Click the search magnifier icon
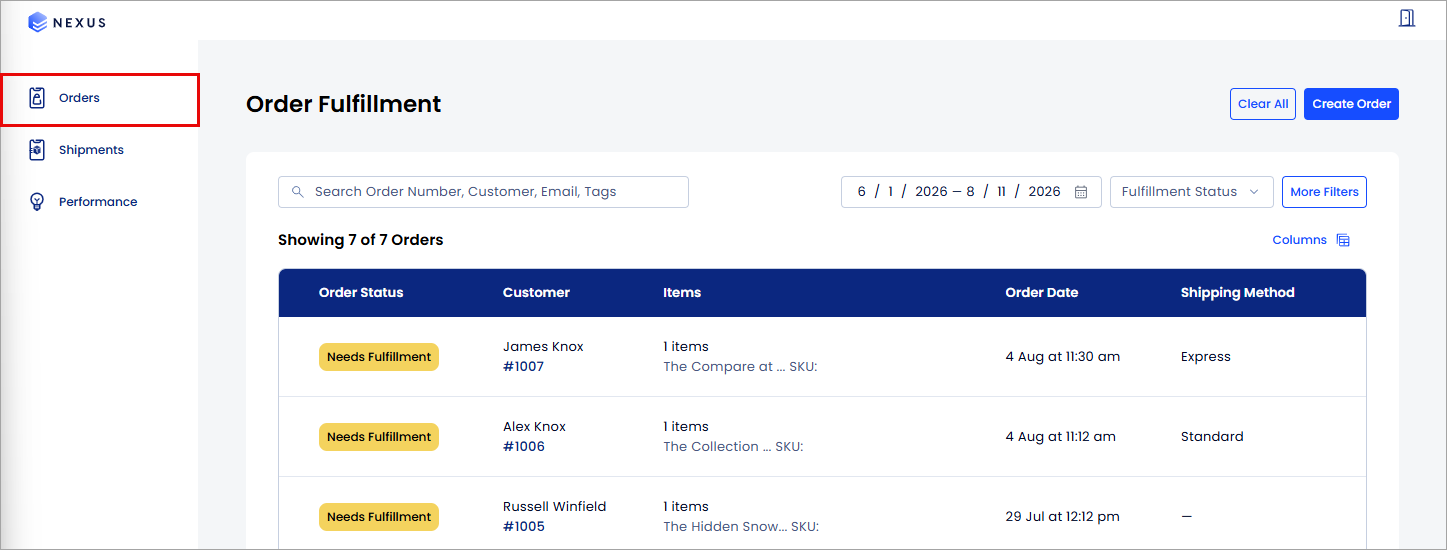This screenshot has height=550, width=1447. click(297, 192)
